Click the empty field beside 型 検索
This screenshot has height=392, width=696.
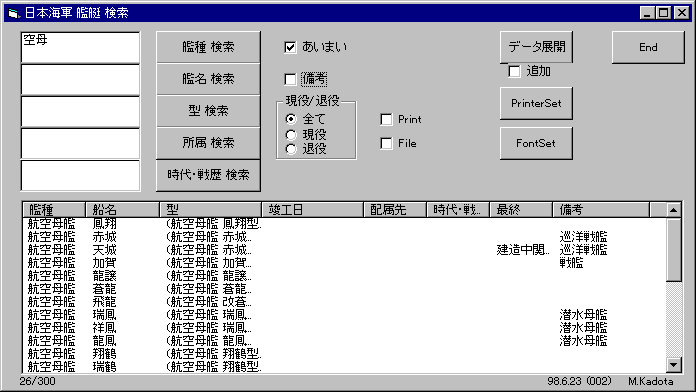coord(80,111)
